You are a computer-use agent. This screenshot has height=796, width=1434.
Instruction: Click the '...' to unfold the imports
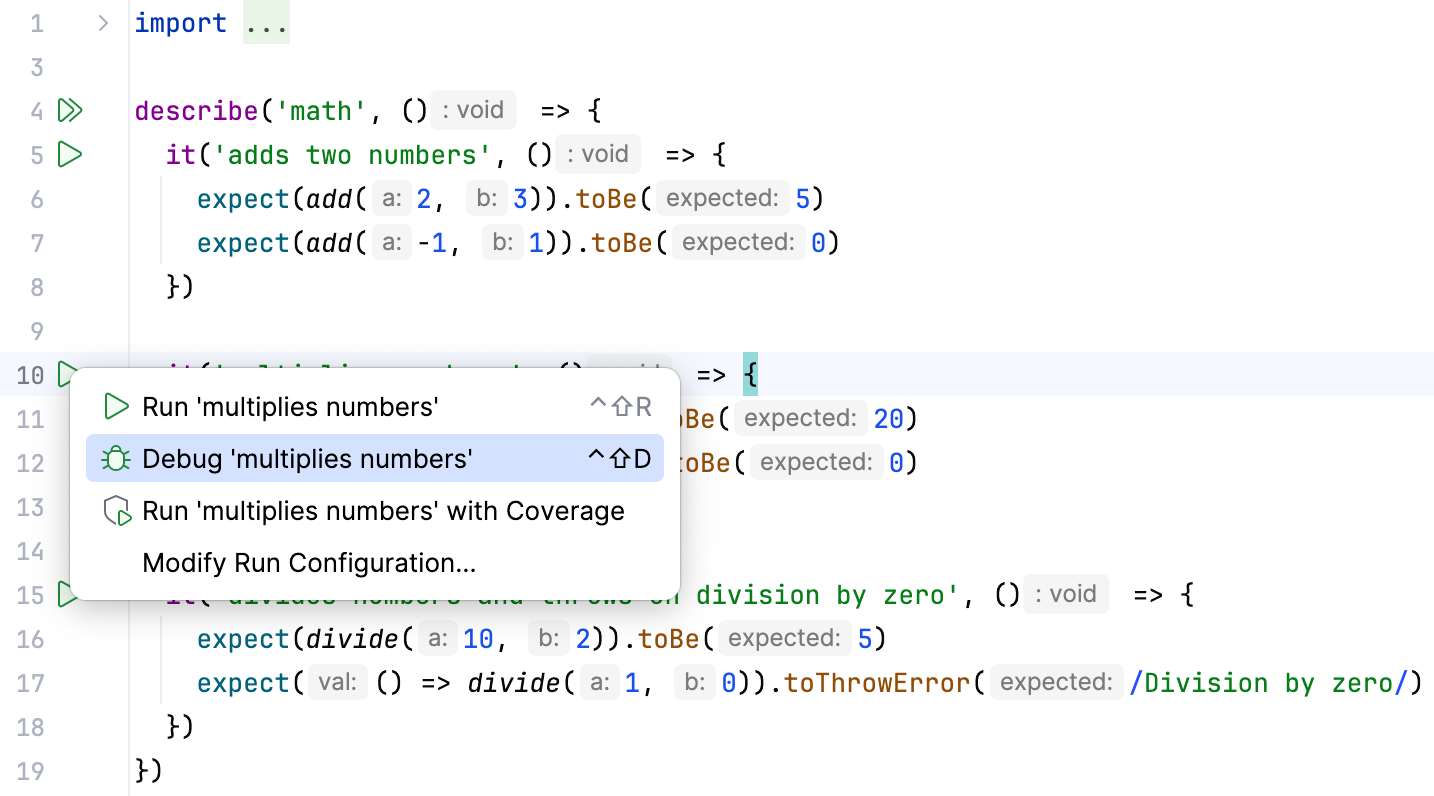point(265,22)
